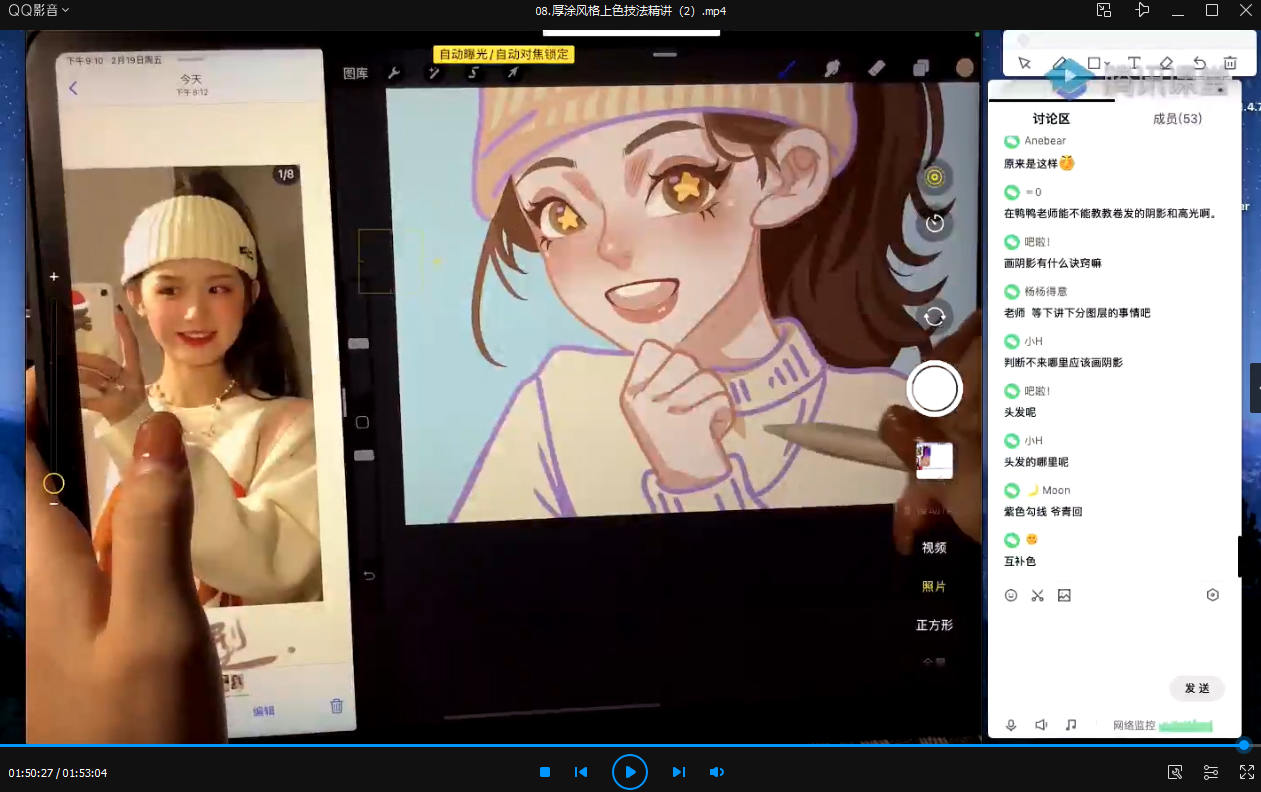Click the white camera shutter button
1261x792 pixels.
935,389
